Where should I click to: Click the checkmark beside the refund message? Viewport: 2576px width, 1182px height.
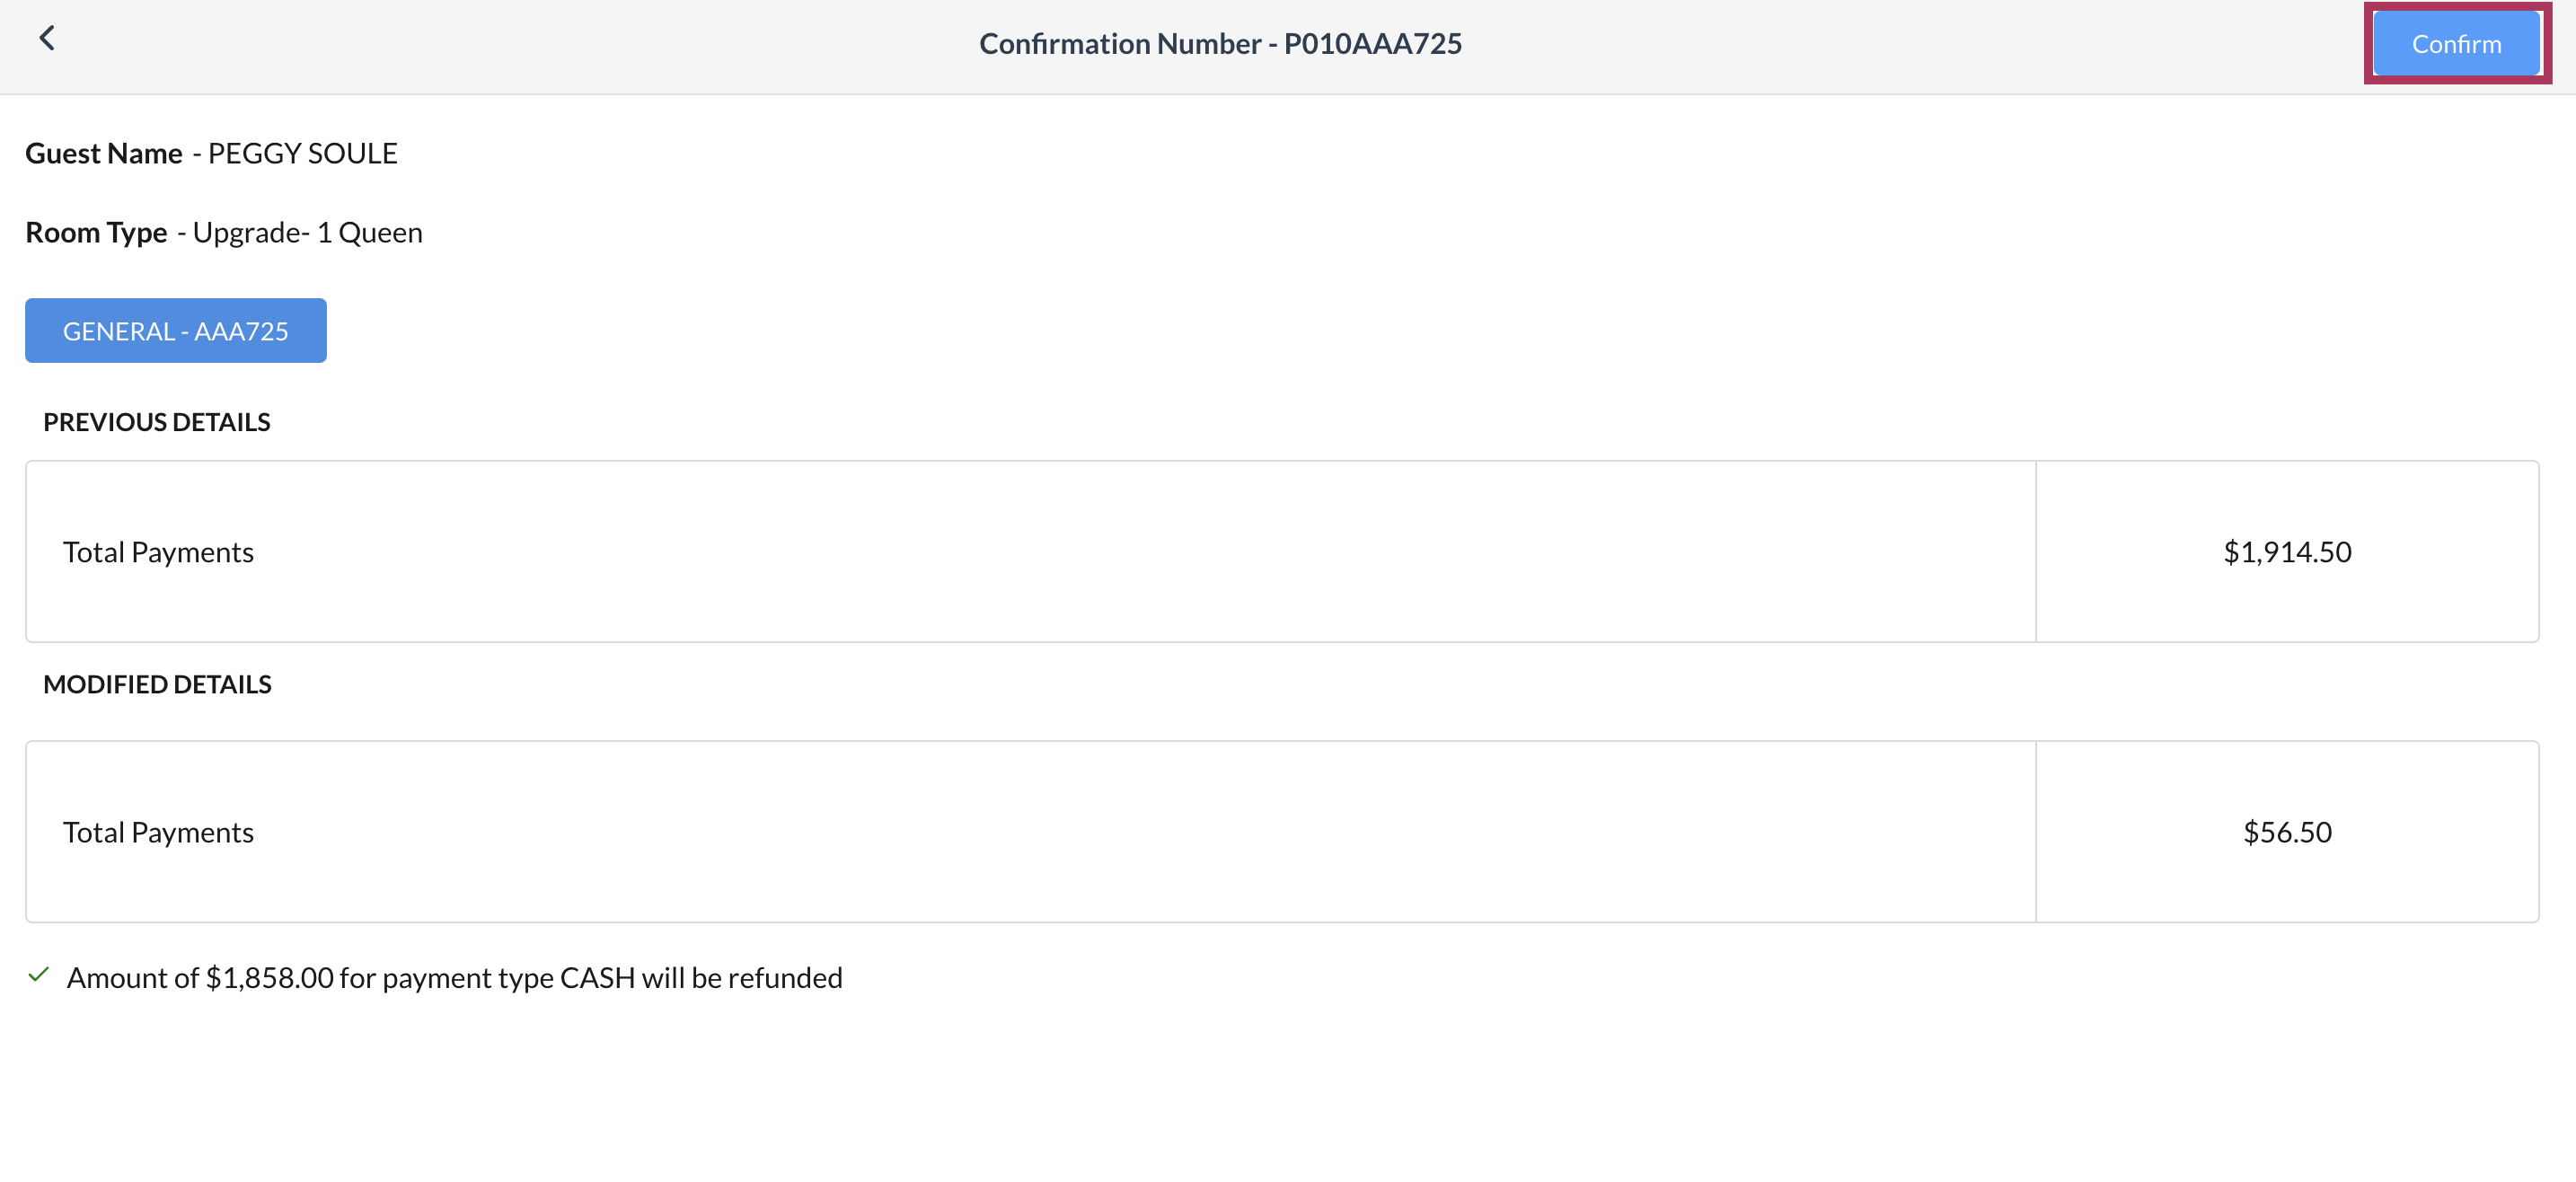pos(39,975)
